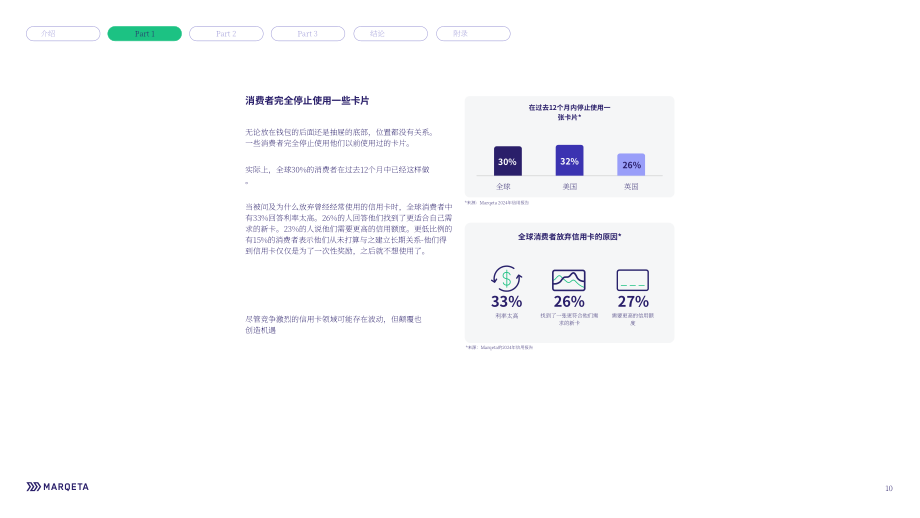Click the 利率太高 caption

[x=506, y=316]
